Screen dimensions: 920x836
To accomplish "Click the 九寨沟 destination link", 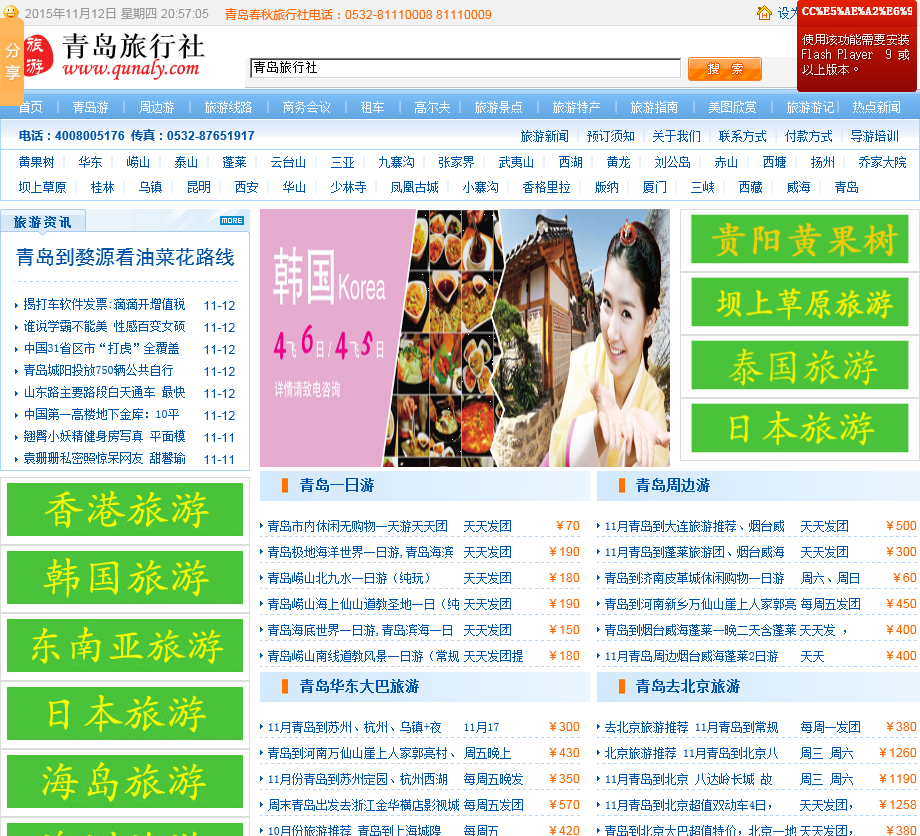I will point(397,163).
